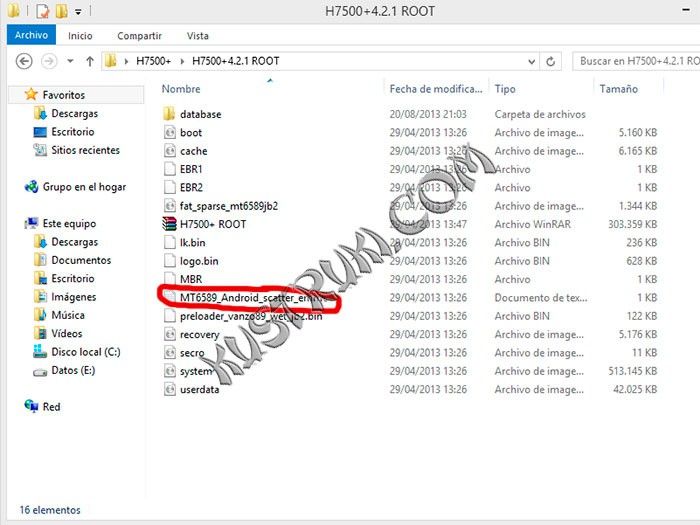Sort by Fecha de modificación column

[x=436, y=89]
